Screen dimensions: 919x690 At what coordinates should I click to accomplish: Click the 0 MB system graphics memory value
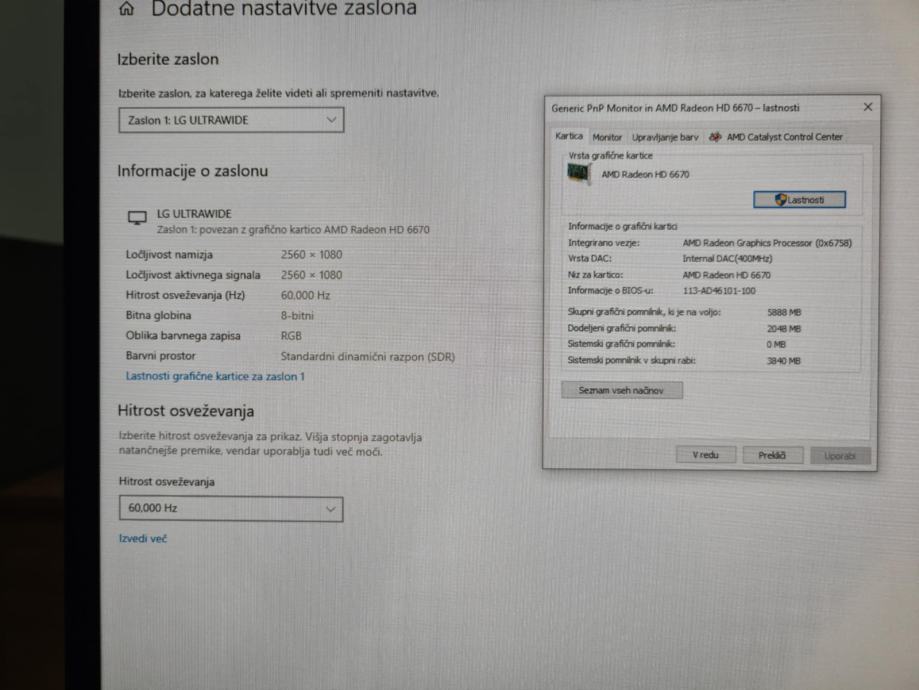click(776, 345)
